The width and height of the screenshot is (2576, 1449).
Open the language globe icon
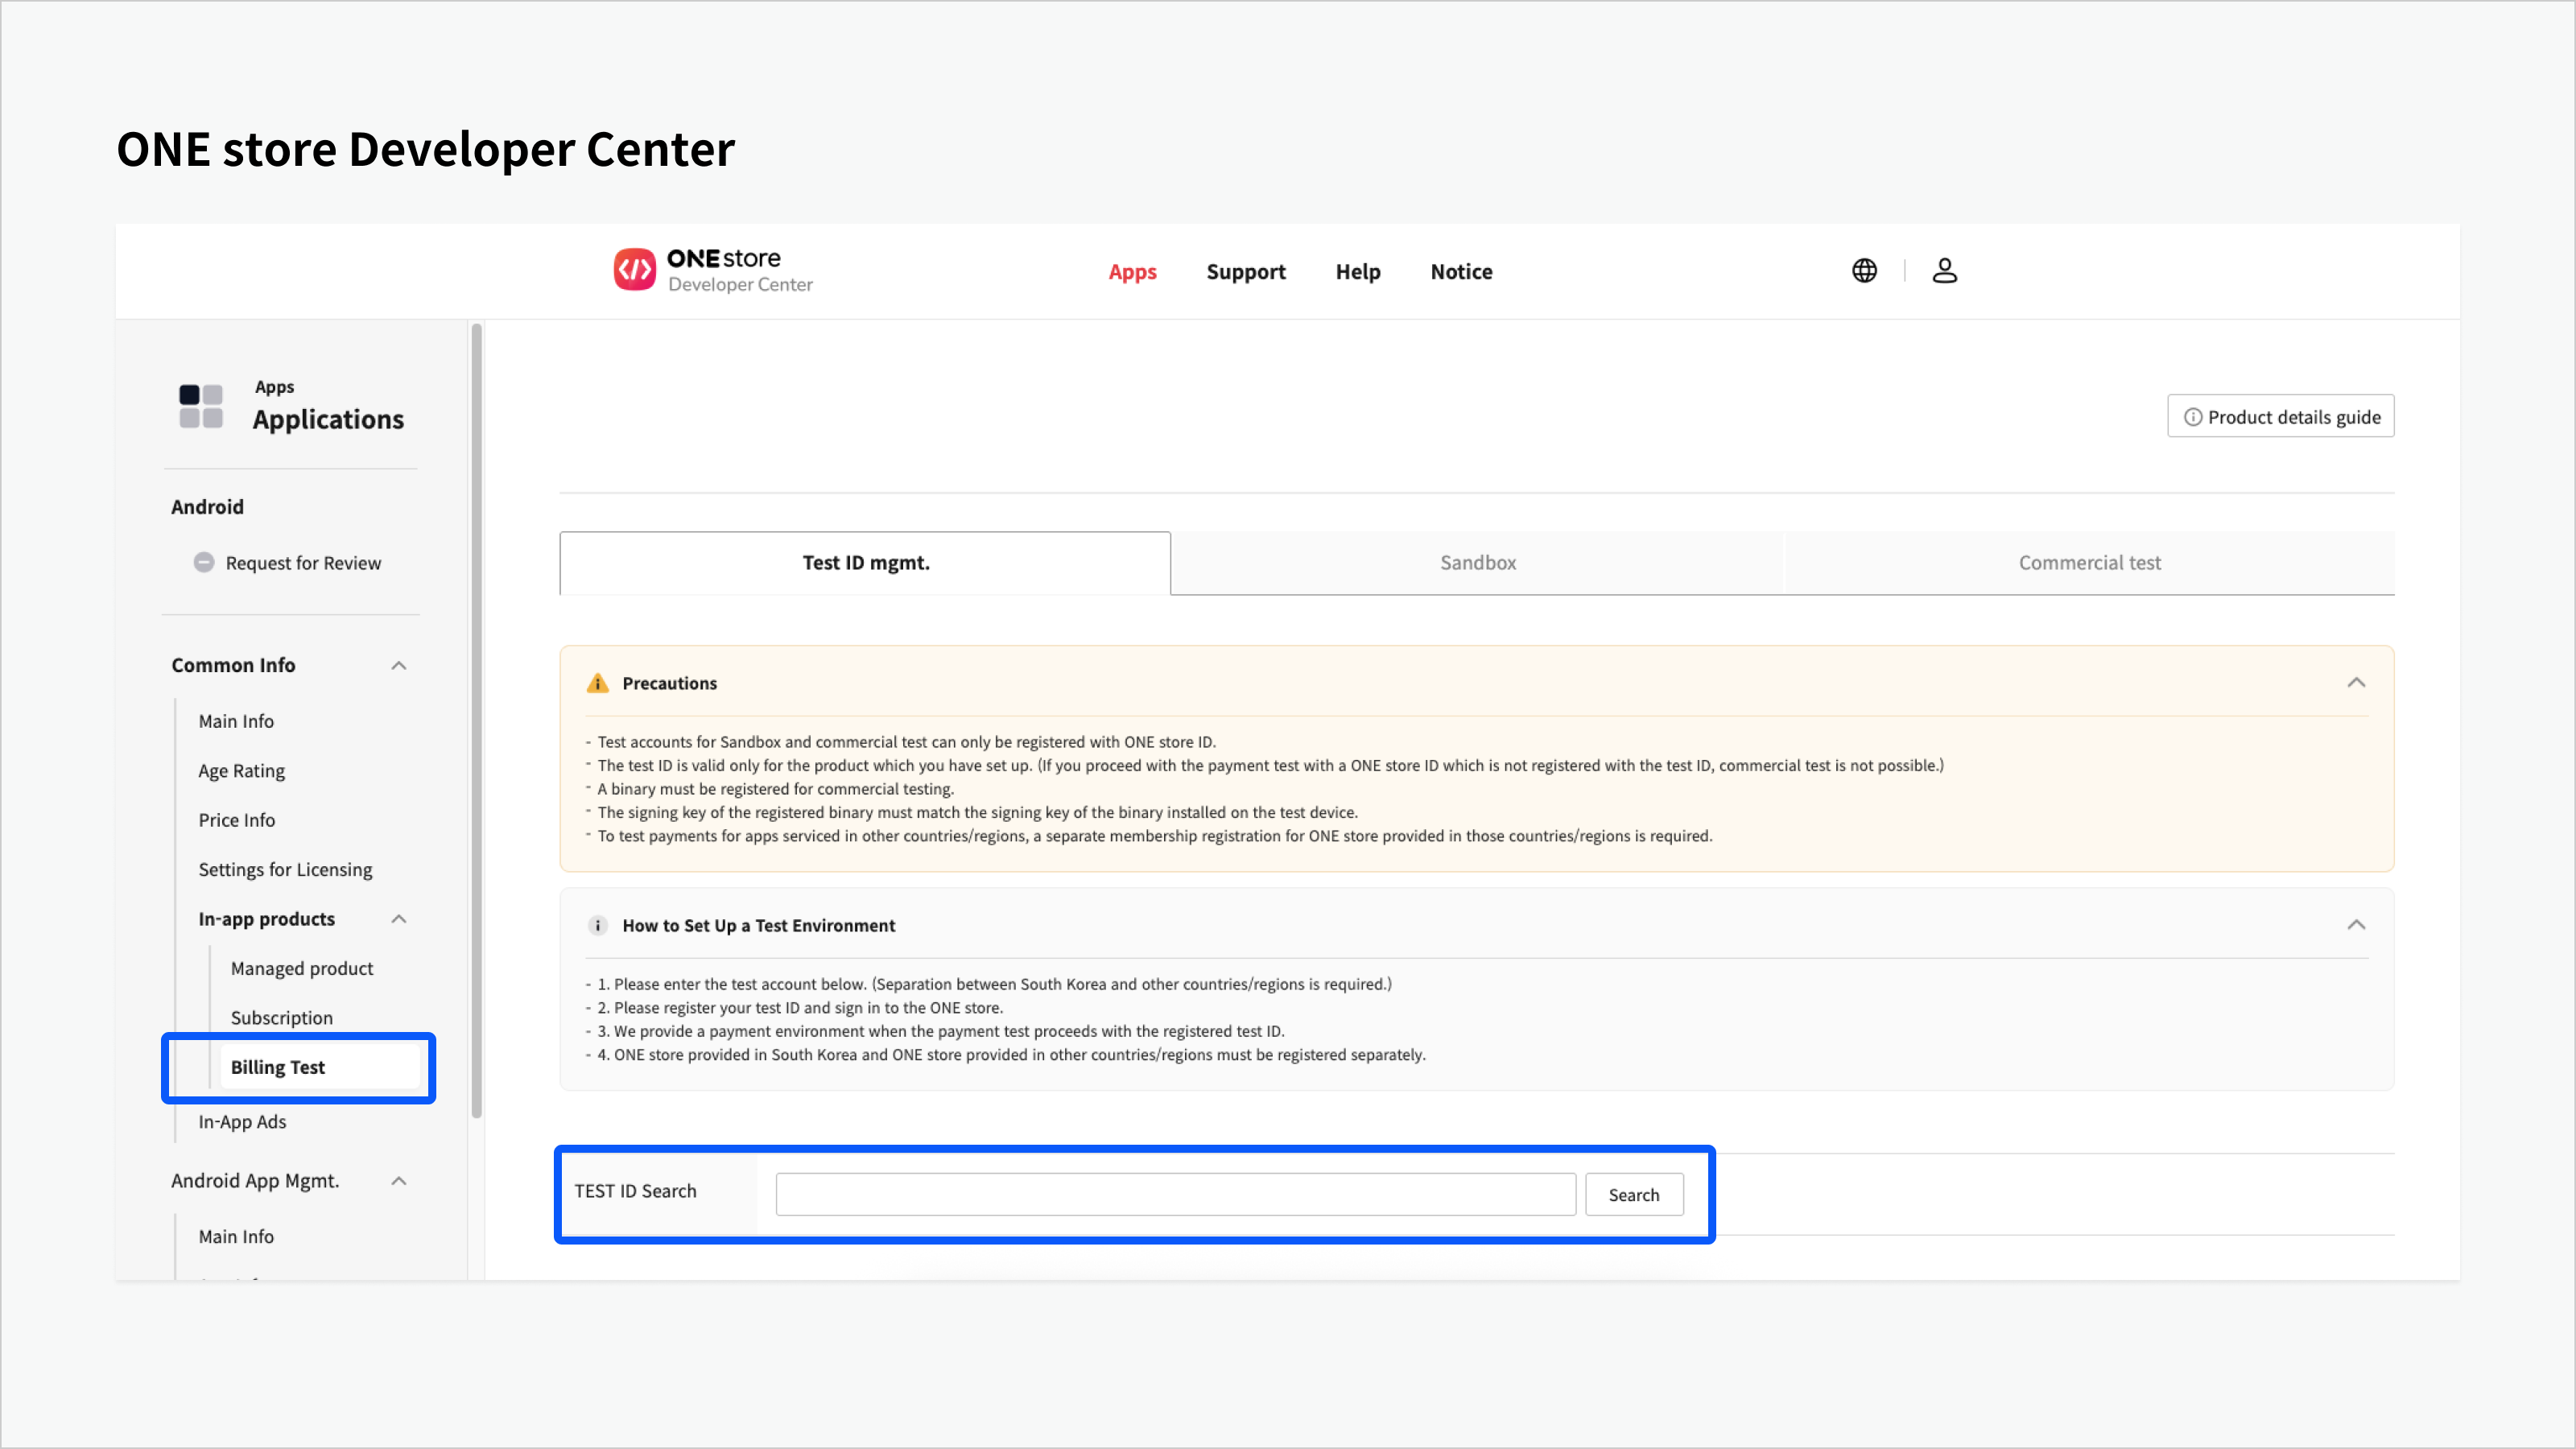click(x=1864, y=271)
